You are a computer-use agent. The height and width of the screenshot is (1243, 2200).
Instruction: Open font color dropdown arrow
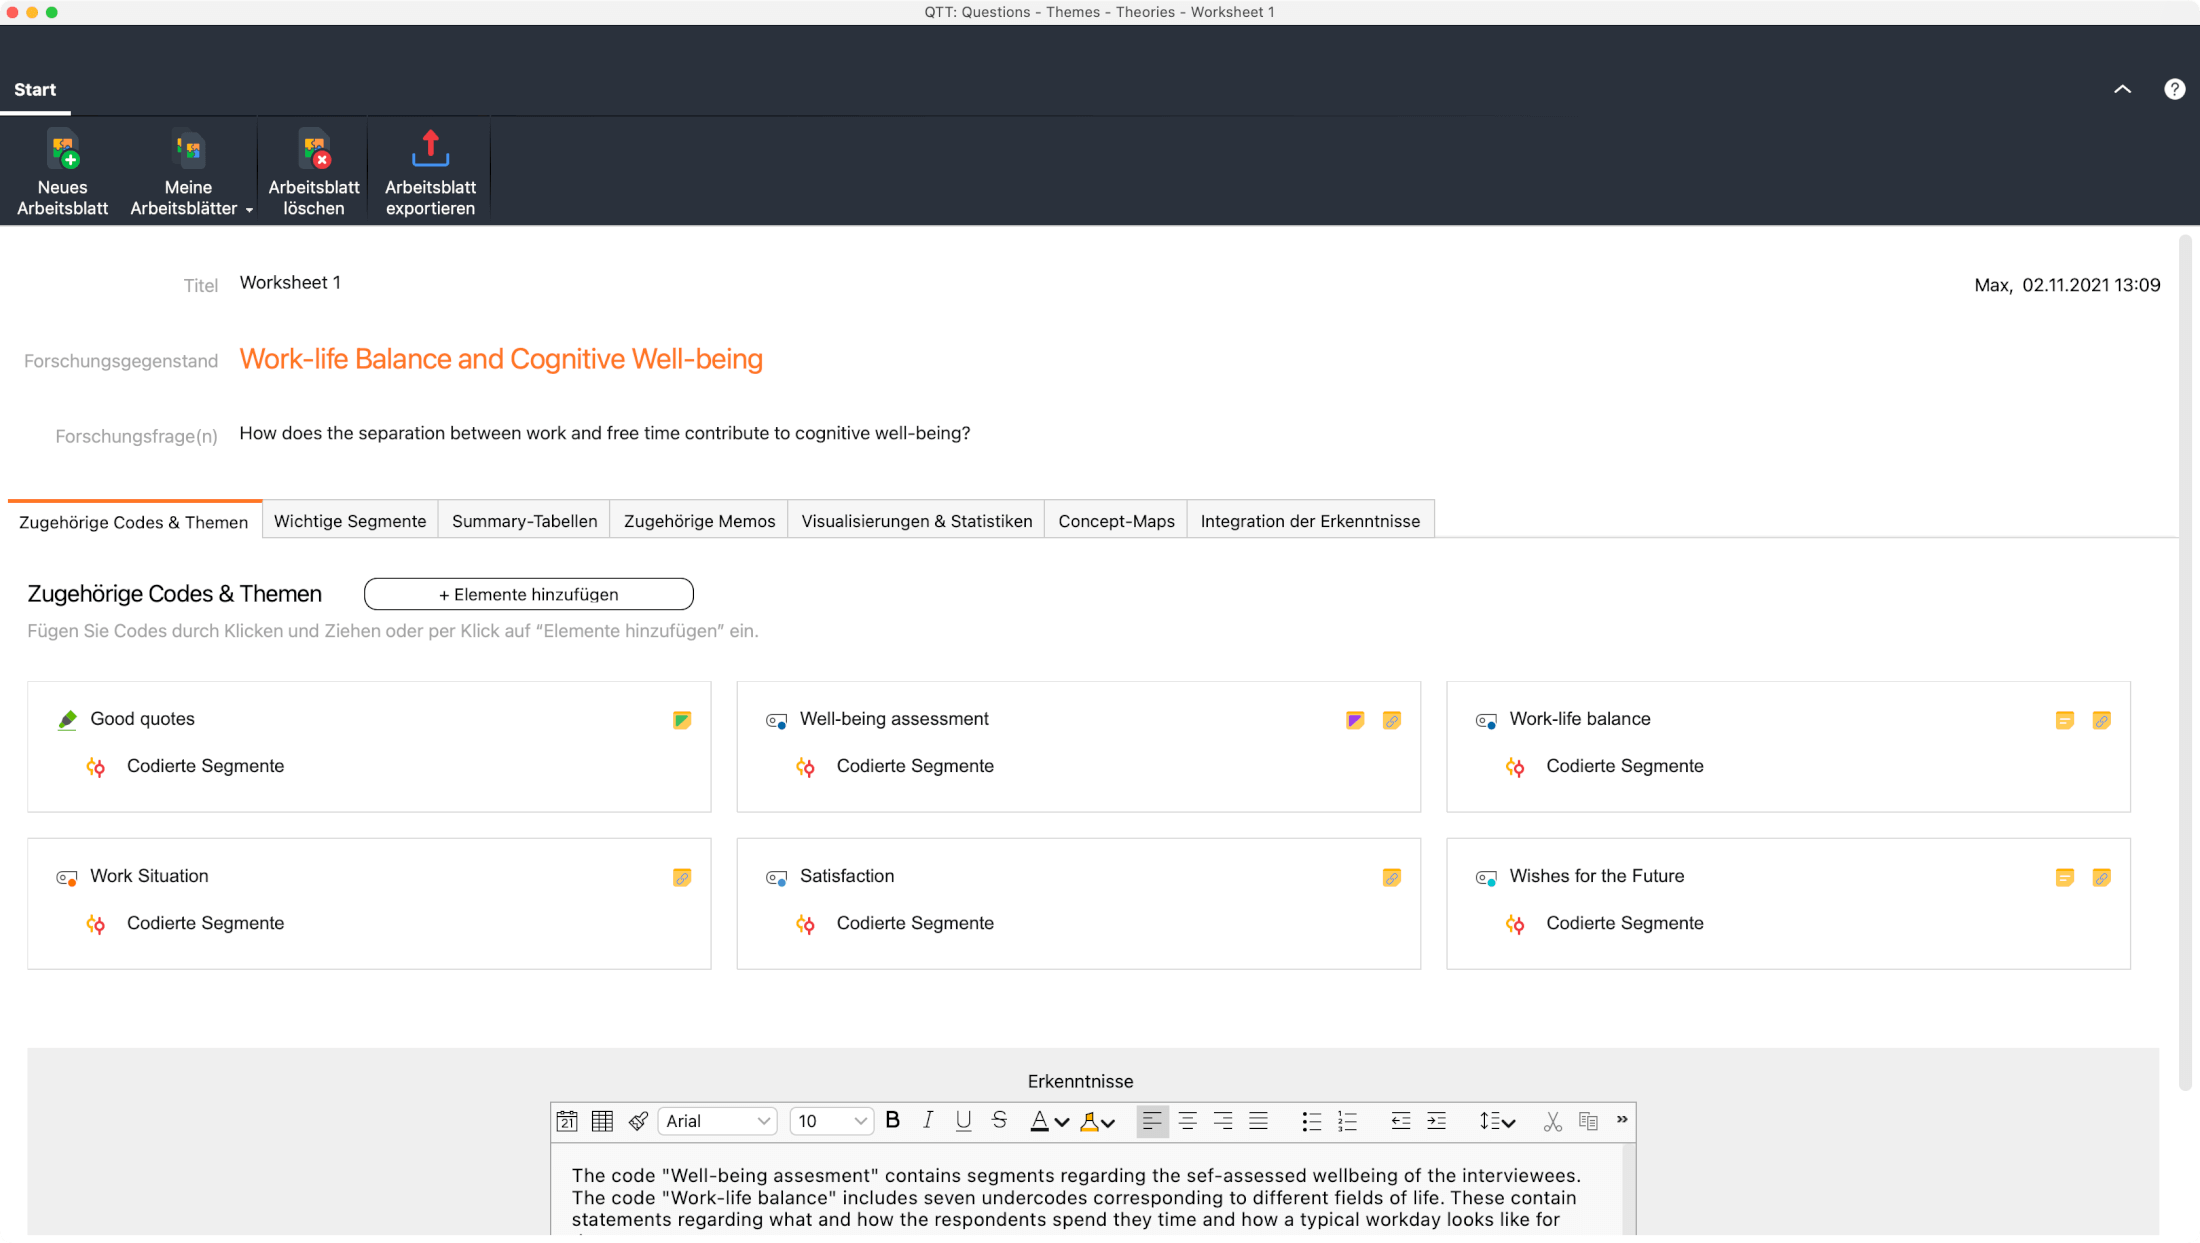[x=1062, y=1122]
